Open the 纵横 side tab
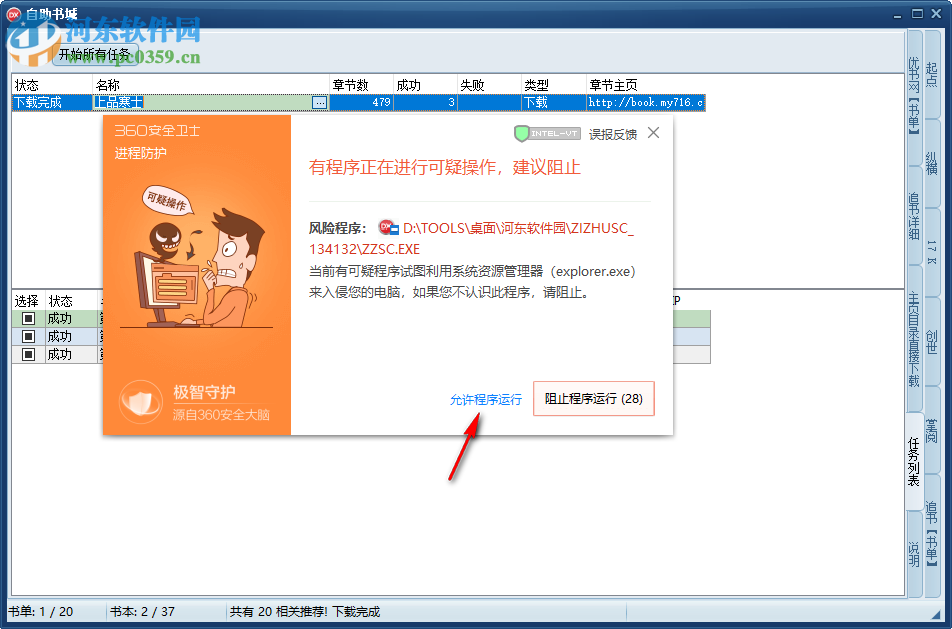Screen dimensions: 952x629 932,163
